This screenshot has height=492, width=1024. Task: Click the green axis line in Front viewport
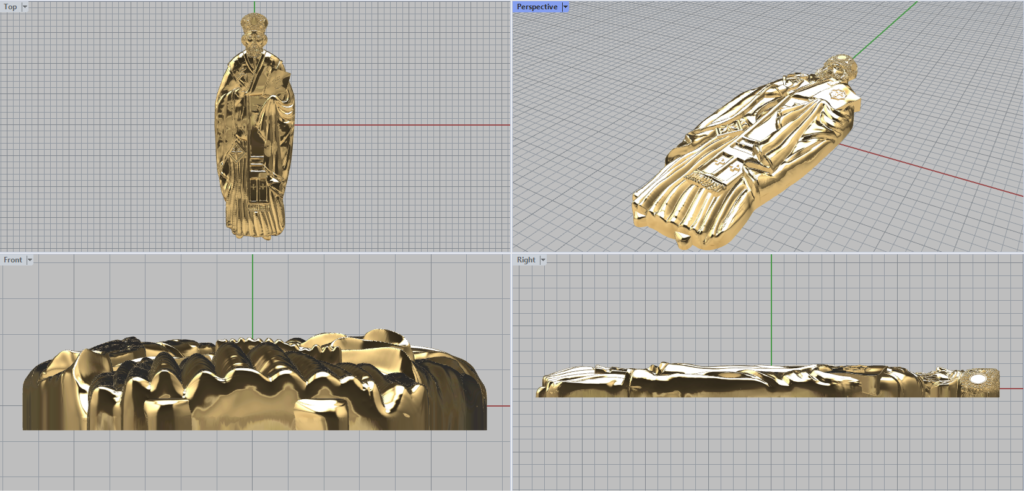point(253,290)
